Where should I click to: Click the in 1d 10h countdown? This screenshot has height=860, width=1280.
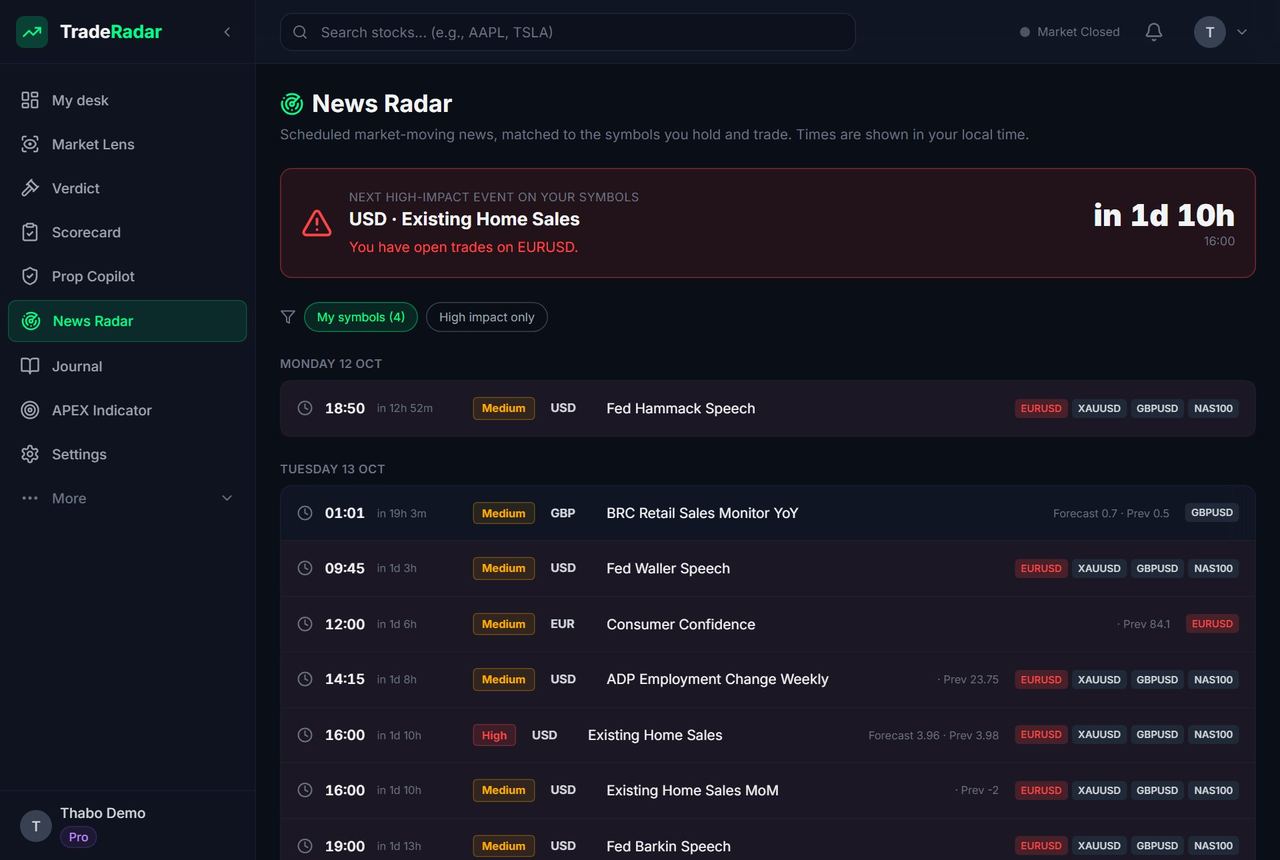[1164, 215]
